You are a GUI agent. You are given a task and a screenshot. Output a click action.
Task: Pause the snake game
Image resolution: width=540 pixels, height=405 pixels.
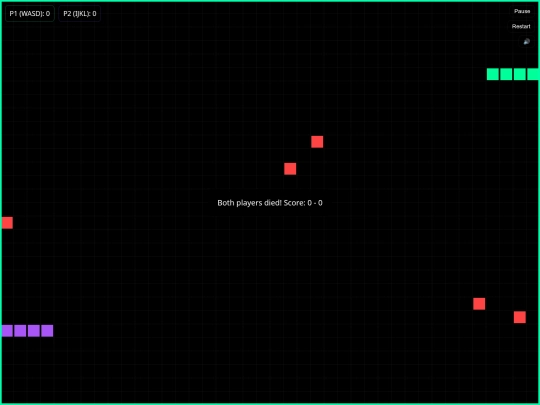click(x=522, y=11)
